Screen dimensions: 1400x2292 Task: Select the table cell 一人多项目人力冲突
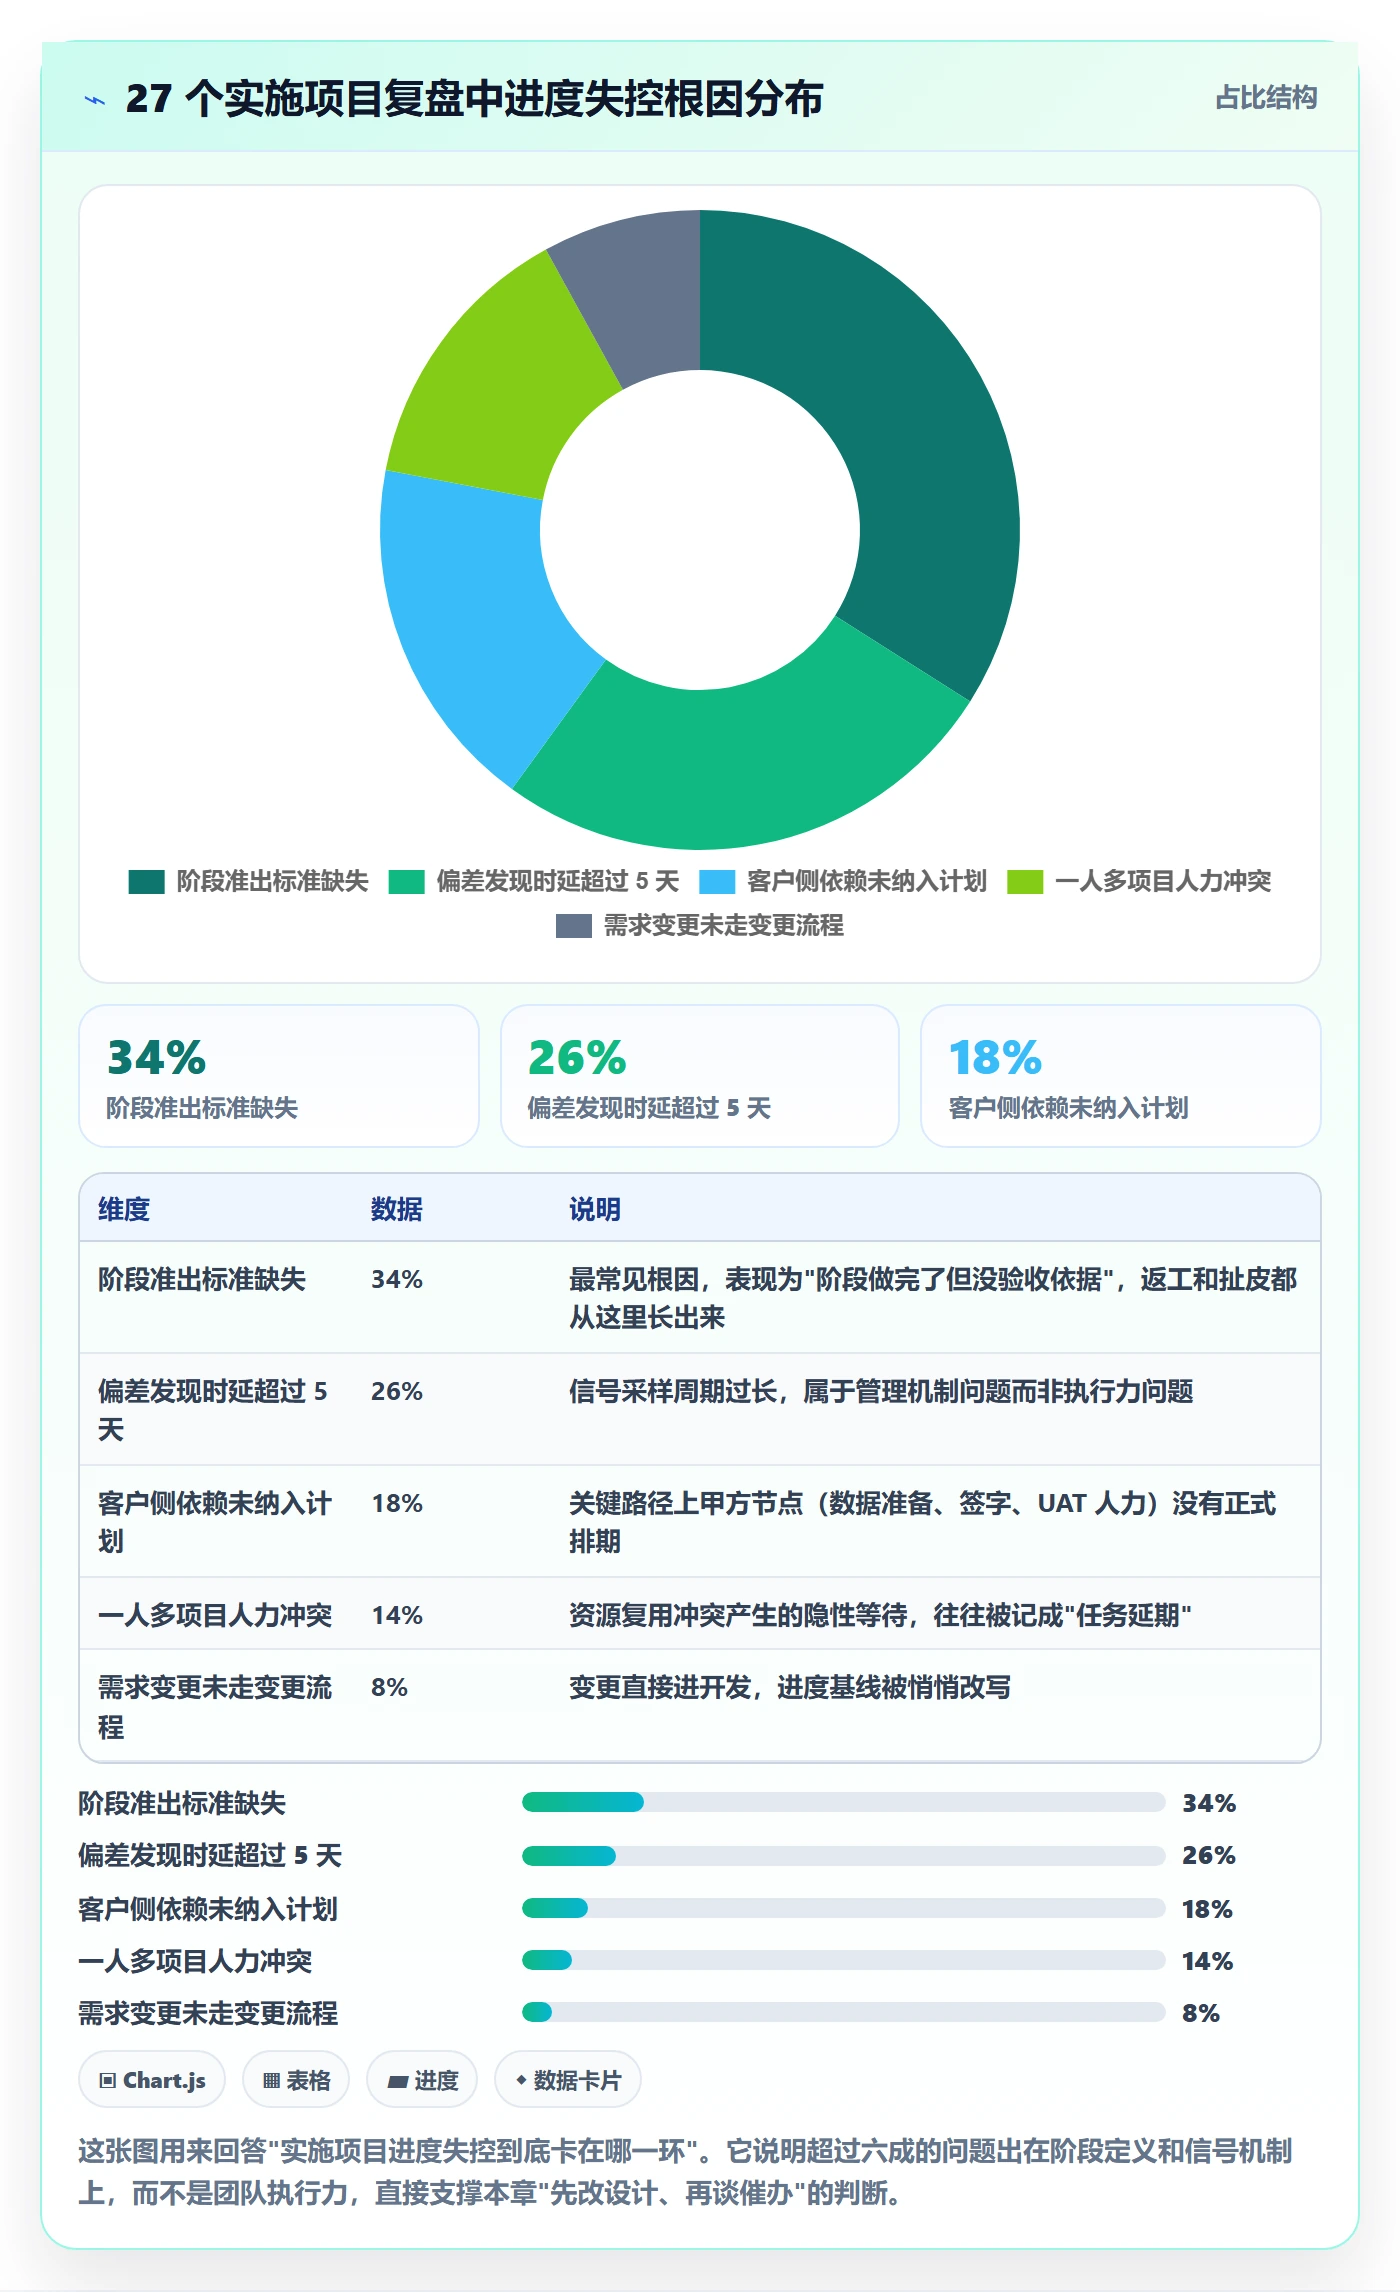pyautogui.click(x=215, y=1615)
